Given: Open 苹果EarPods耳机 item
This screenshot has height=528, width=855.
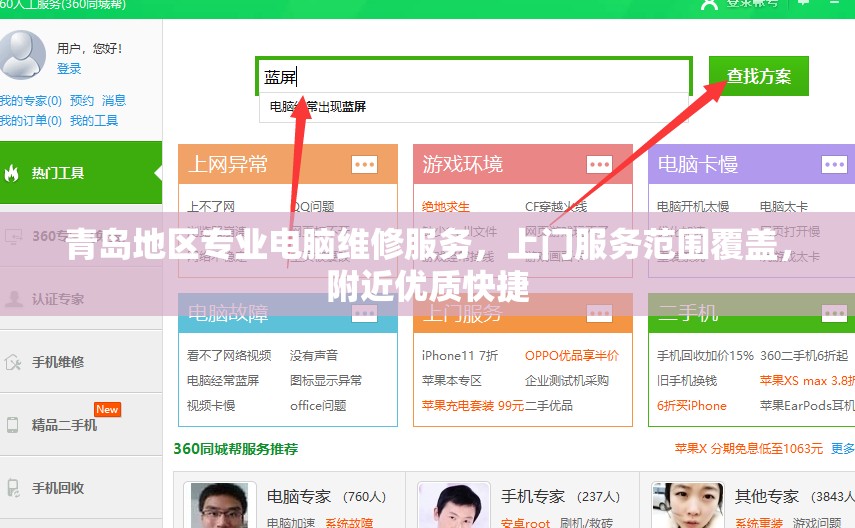Looking at the screenshot, I should (807, 406).
